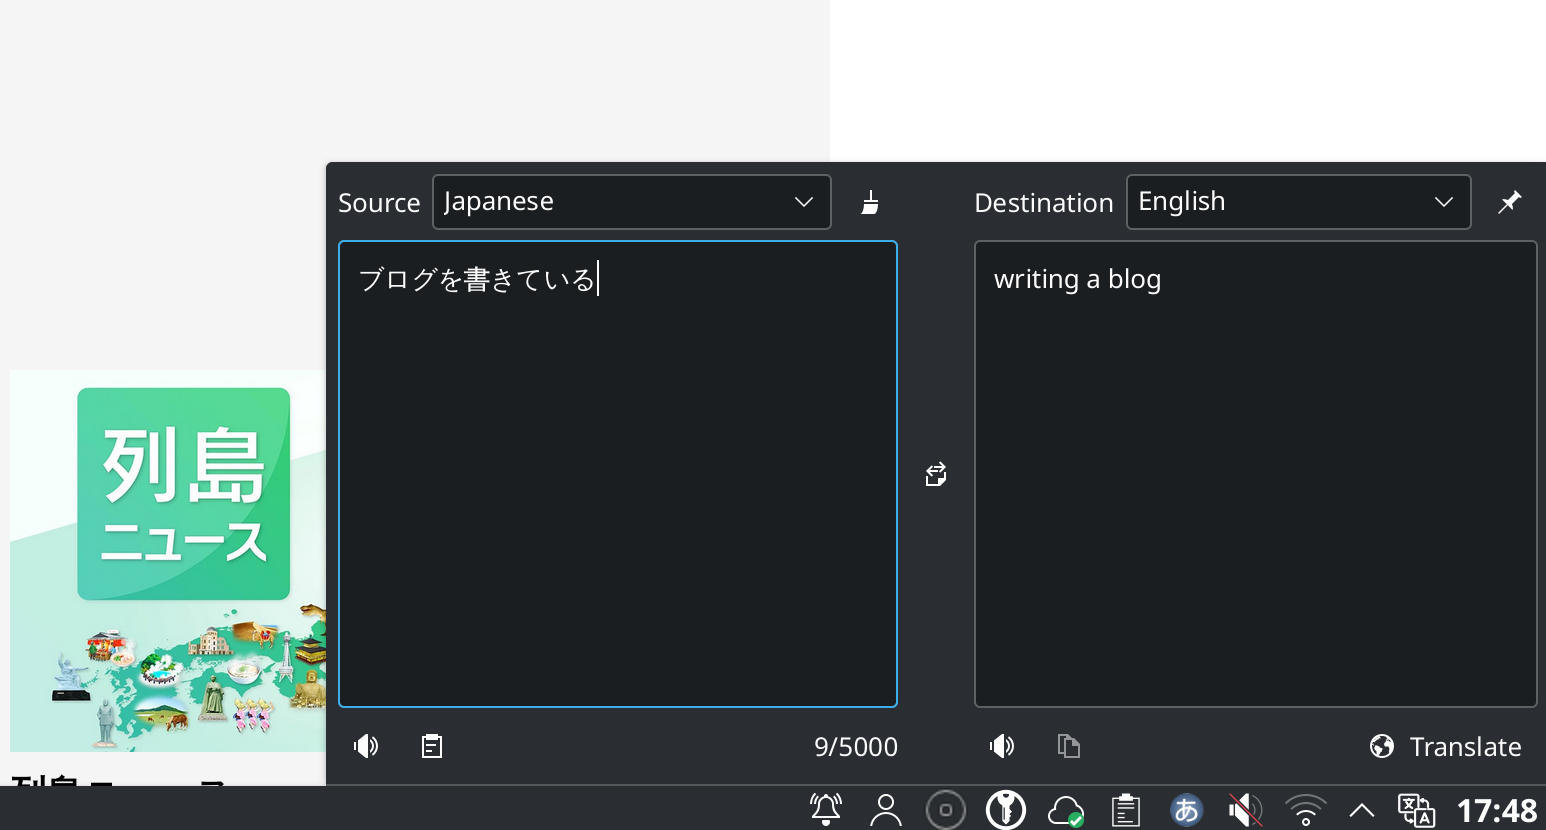Pin the translator window open

(x=1509, y=202)
